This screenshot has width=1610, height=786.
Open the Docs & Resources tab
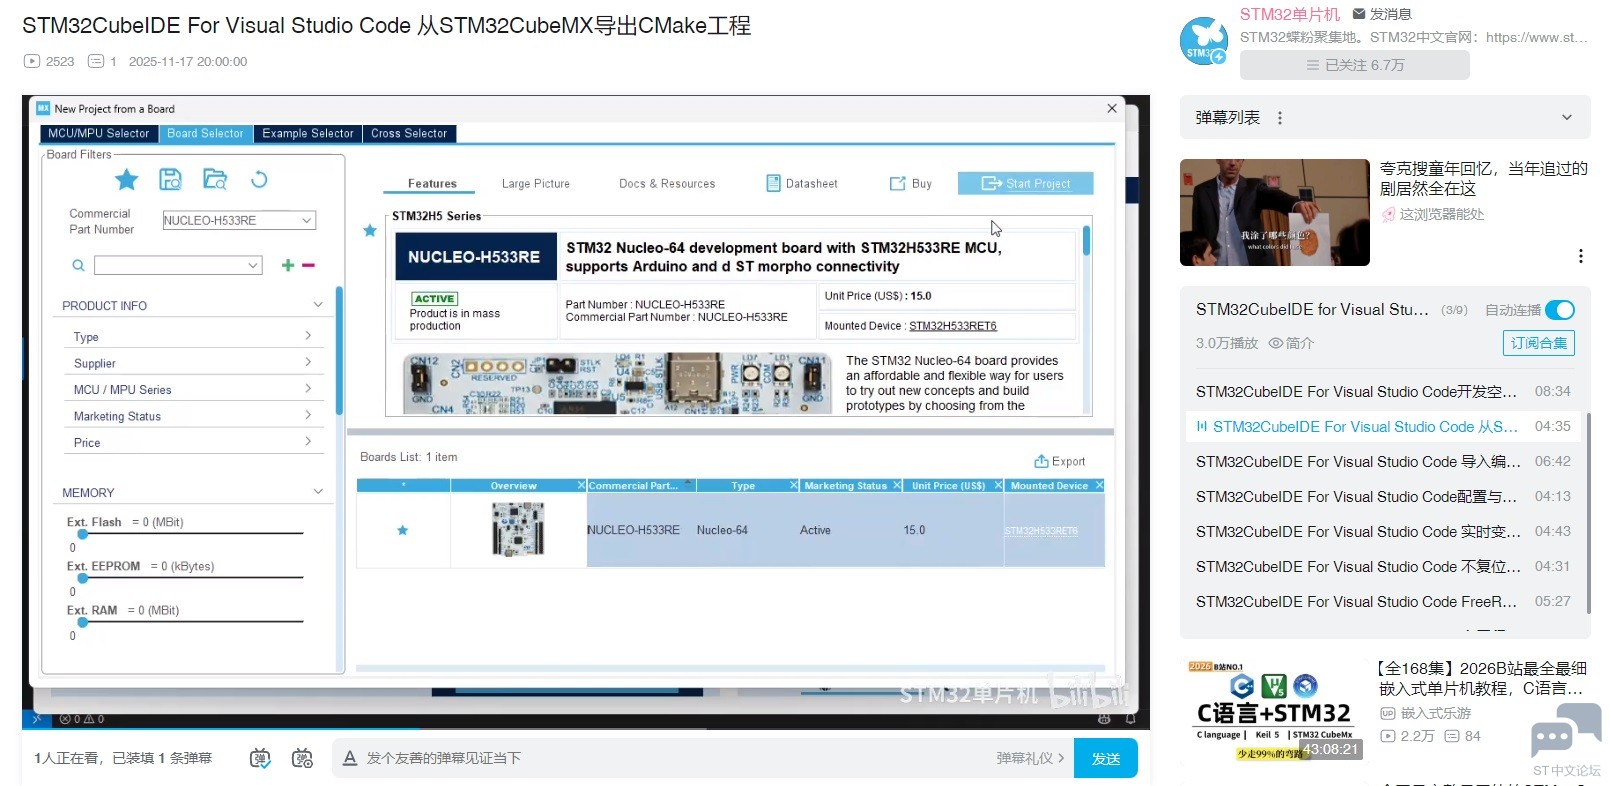pos(667,184)
